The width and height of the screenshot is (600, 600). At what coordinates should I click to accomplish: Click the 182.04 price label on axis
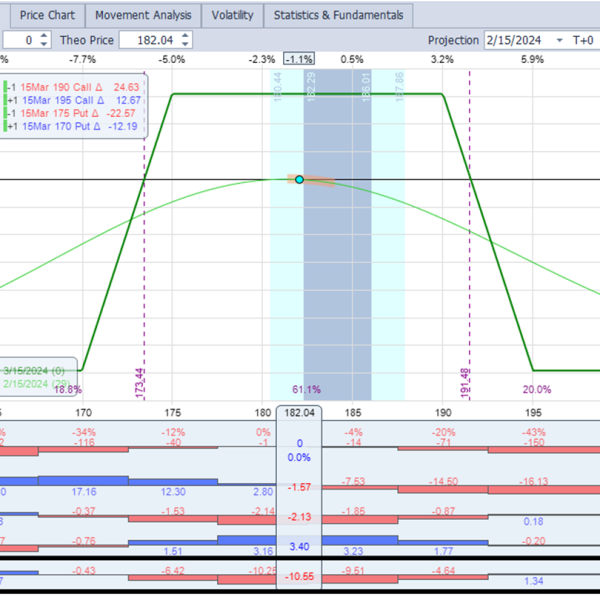pyautogui.click(x=300, y=412)
